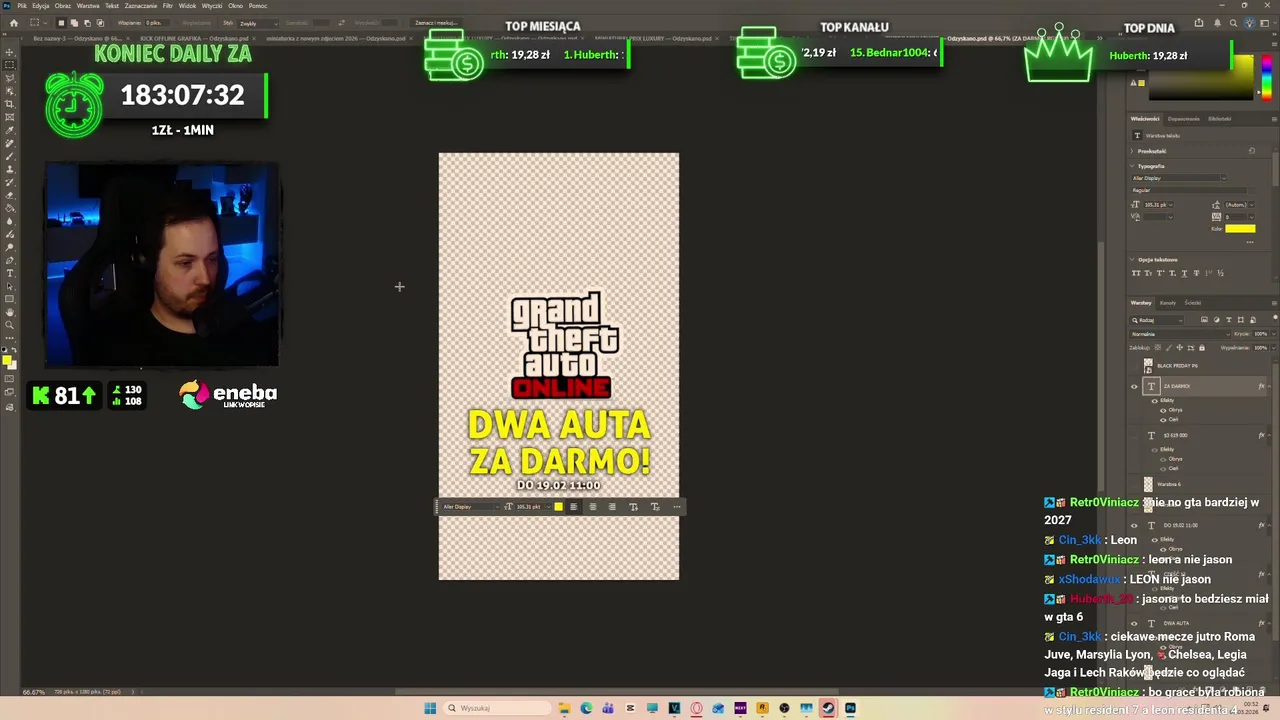The image size is (1280, 720).
Task: Choose New Selection mode in the options bar
Action: (x=61, y=23)
